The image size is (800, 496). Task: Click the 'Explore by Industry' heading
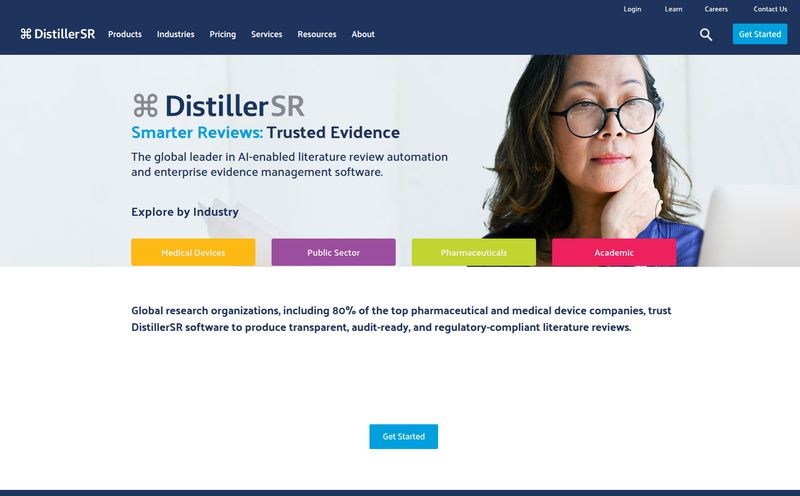(x=185, y=211)
